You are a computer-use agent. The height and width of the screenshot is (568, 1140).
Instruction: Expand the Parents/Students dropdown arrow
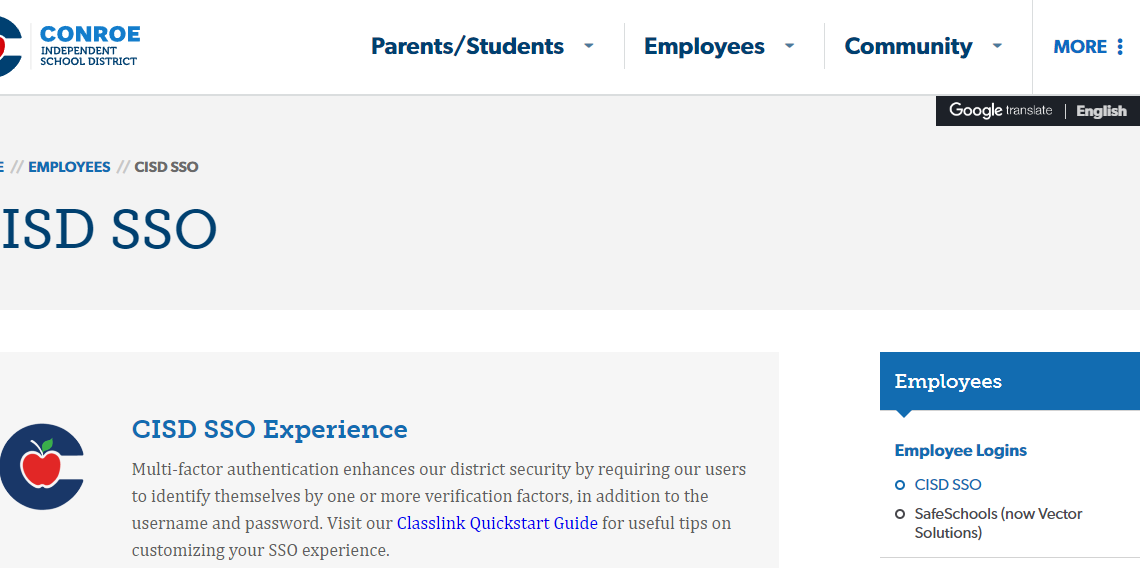point(589,46)
